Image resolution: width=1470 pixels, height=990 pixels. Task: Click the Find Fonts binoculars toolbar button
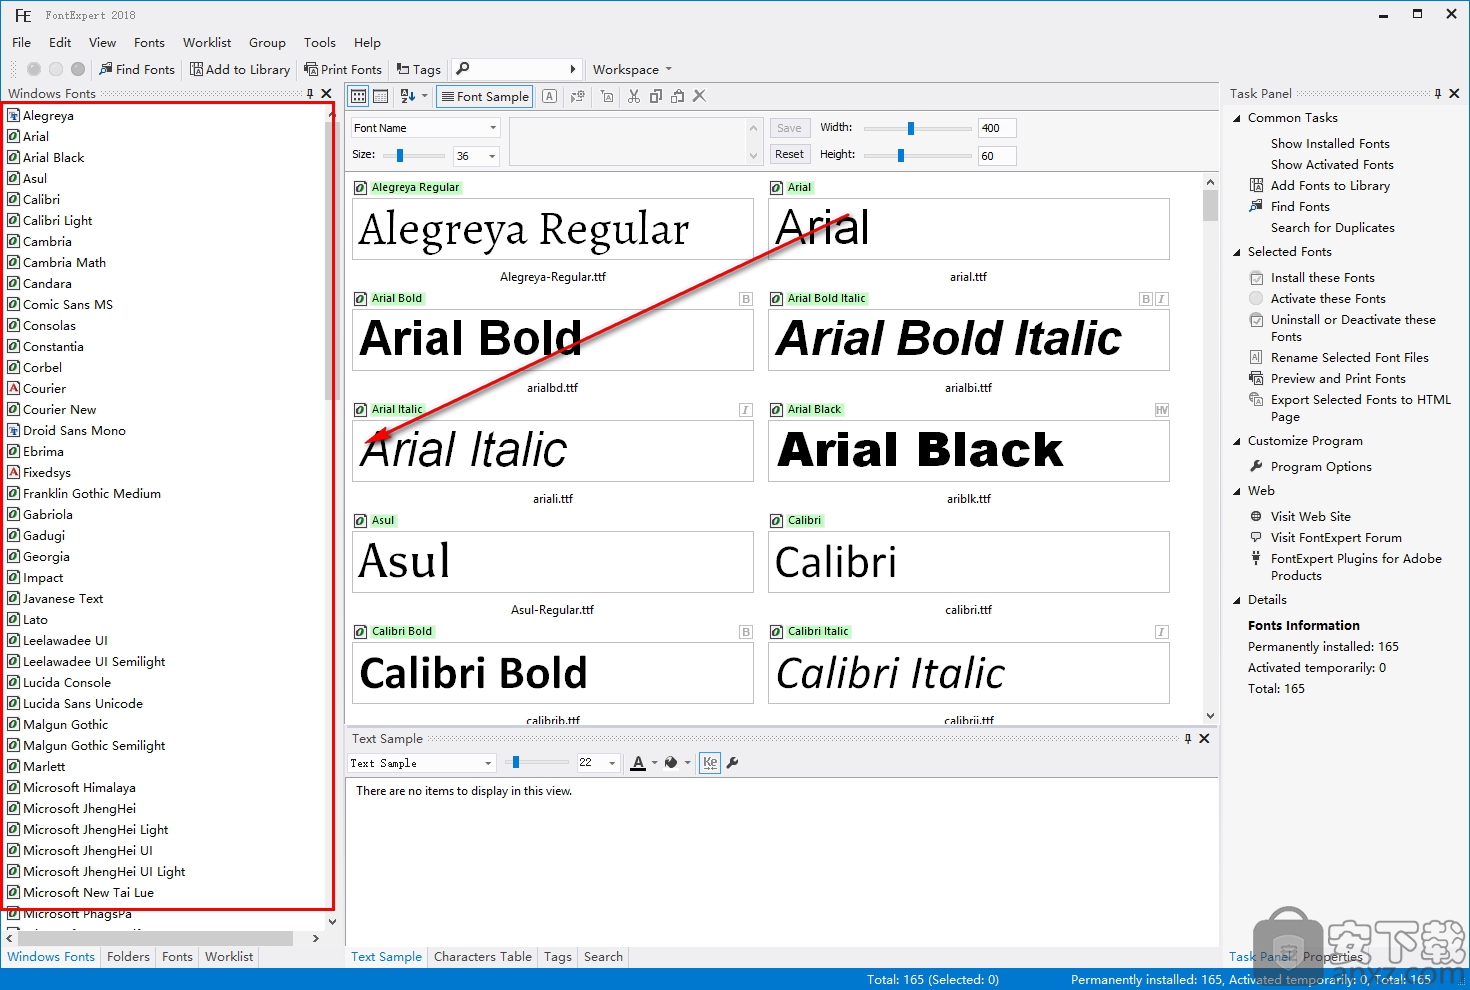[x=137, y=69]
